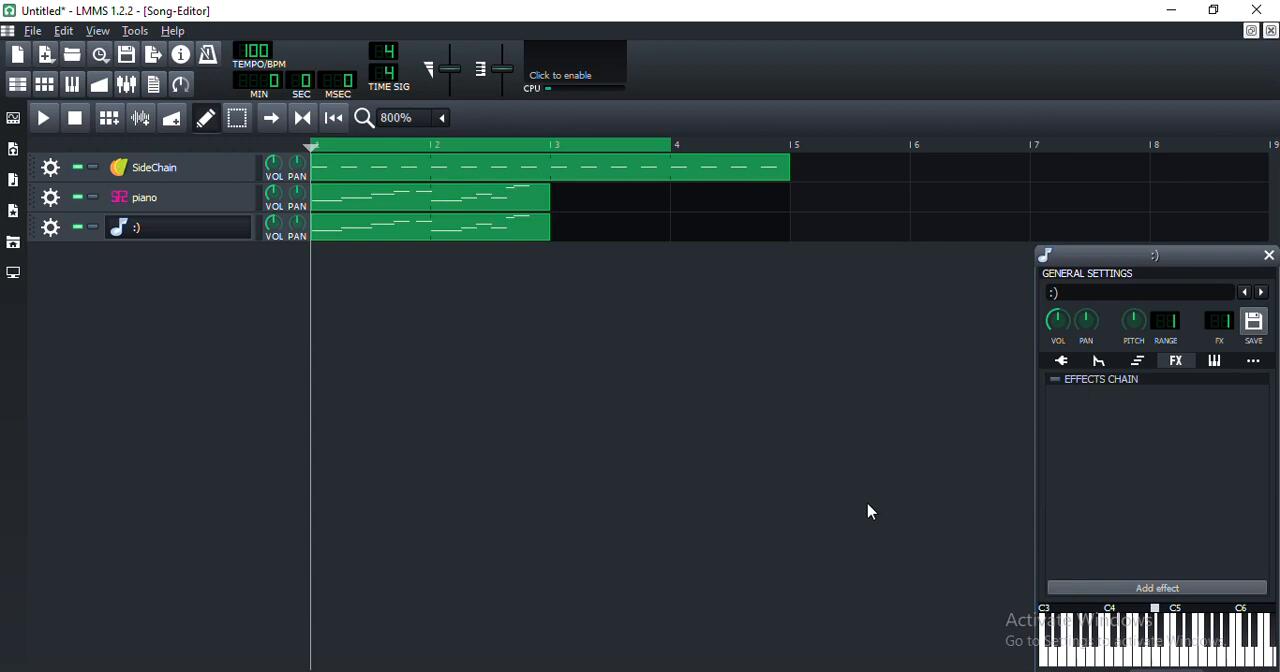The image size is (1280, 672).
Task: Open the My Home file browser in the sidebar
Action: [13, 242]
